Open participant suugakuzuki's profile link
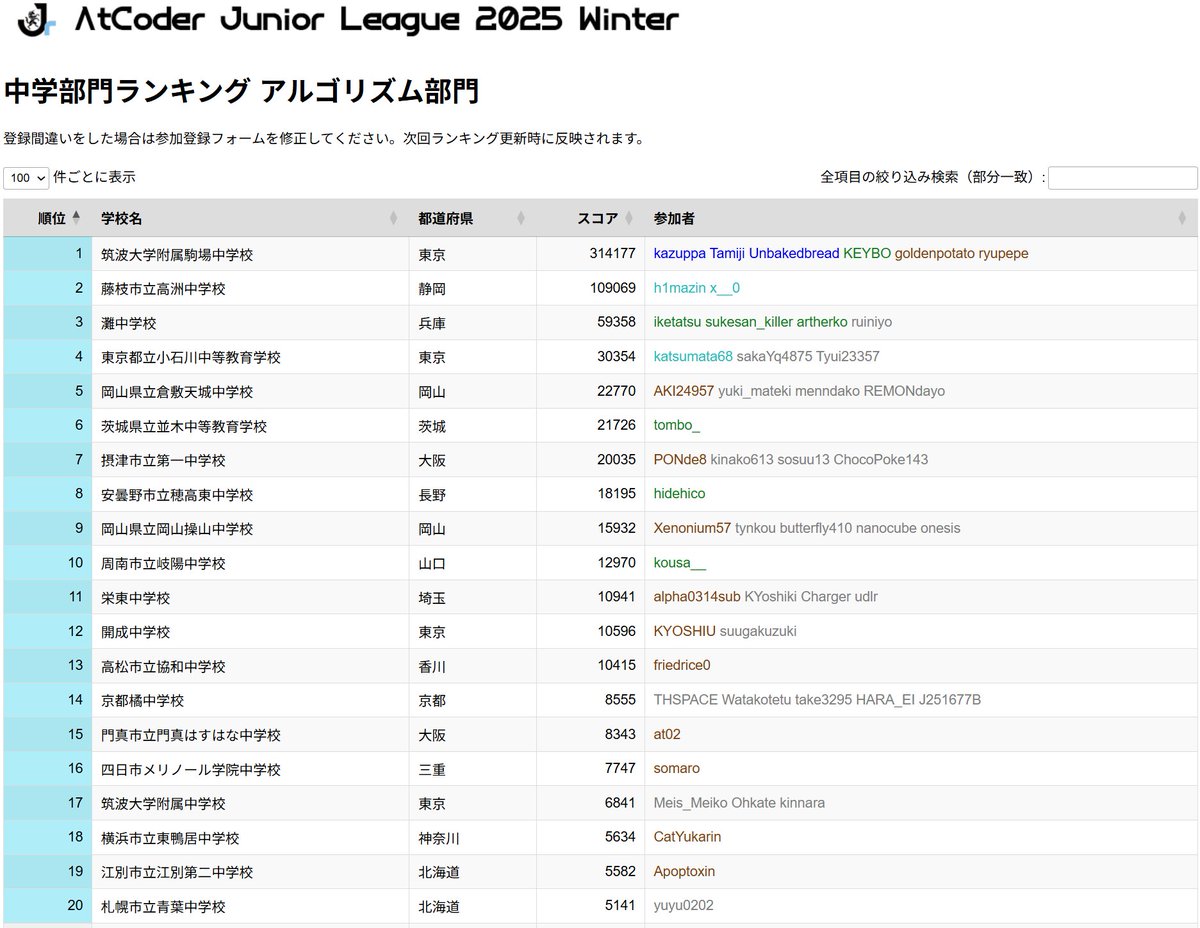This screenshot has width=1200, height=928. tap(758, 630)
